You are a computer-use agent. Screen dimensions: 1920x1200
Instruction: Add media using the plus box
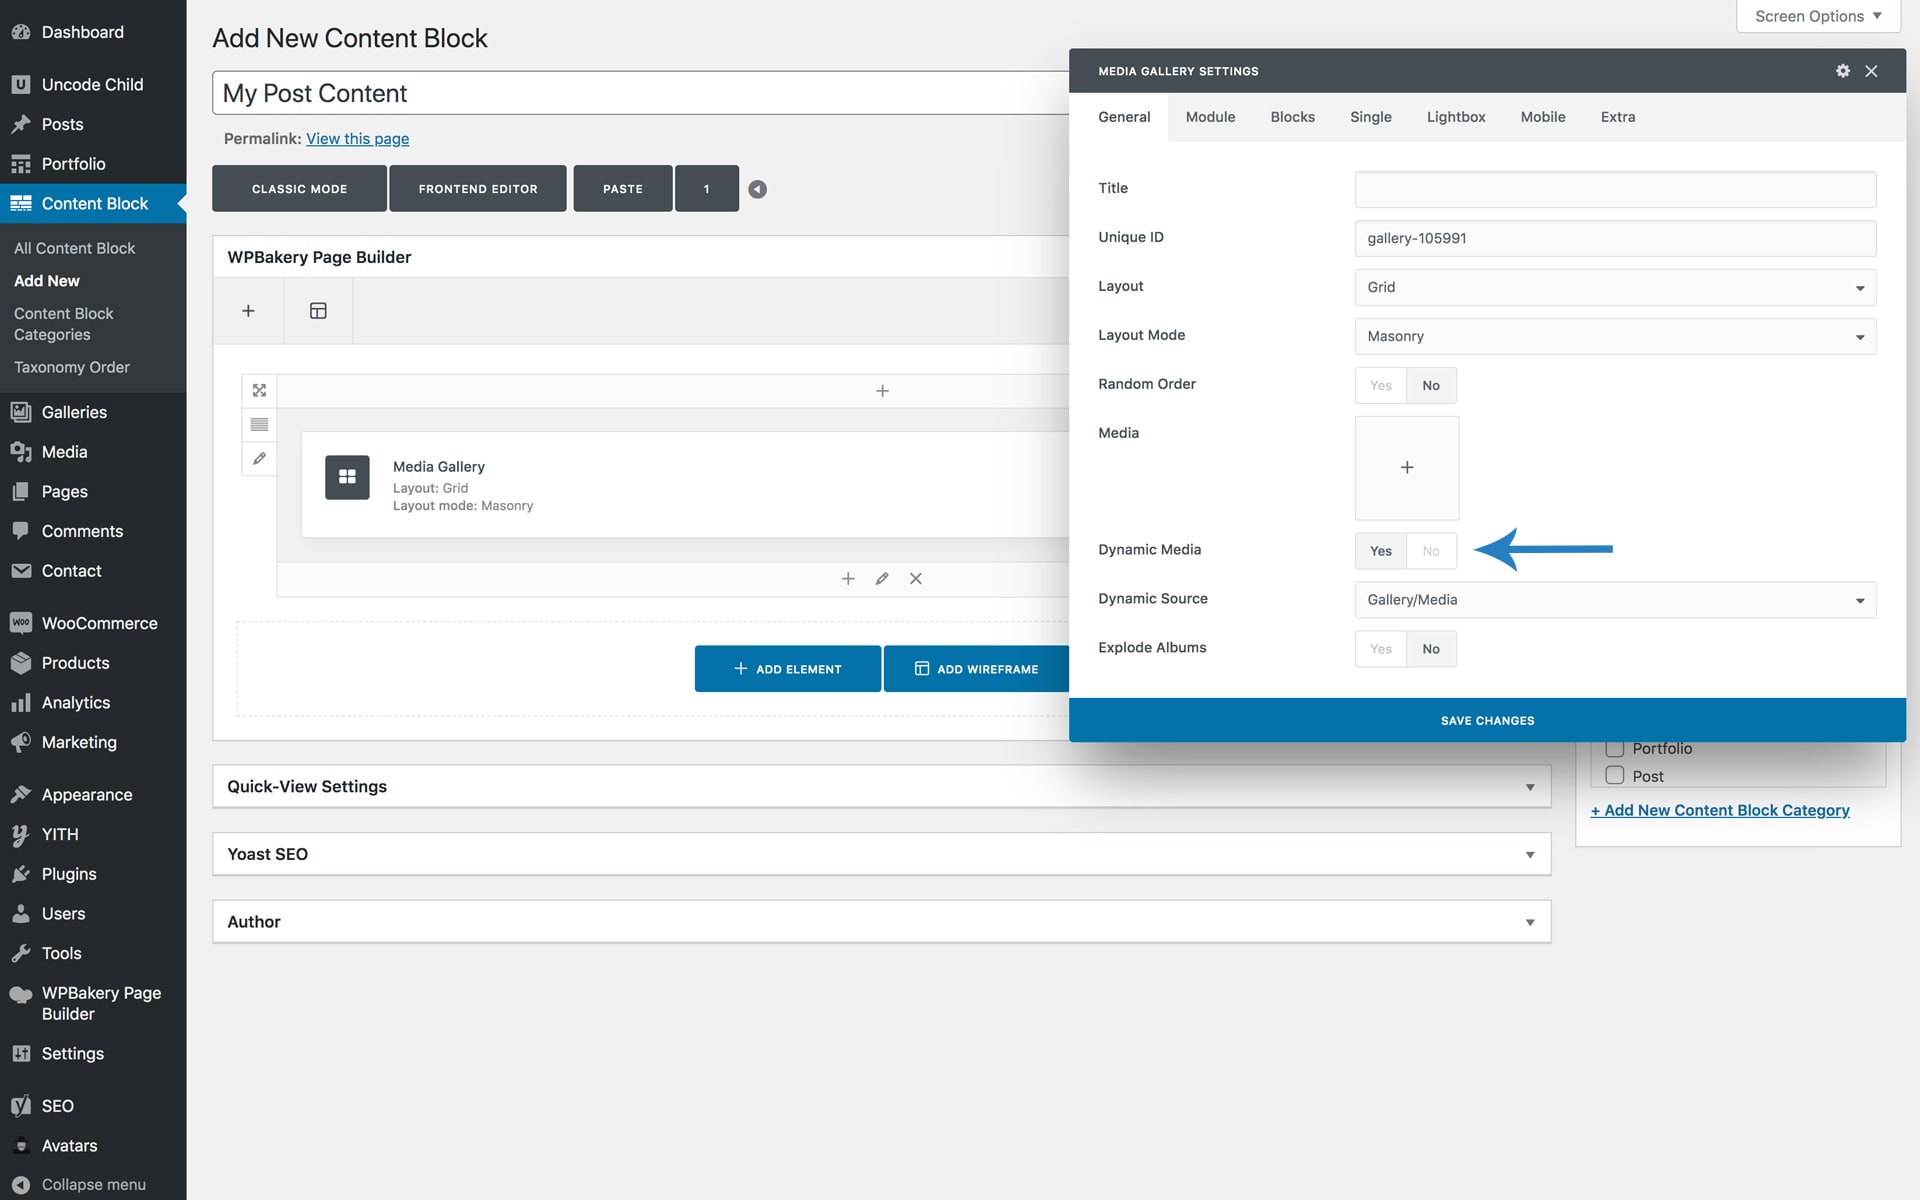click(x=1406, y=468)
